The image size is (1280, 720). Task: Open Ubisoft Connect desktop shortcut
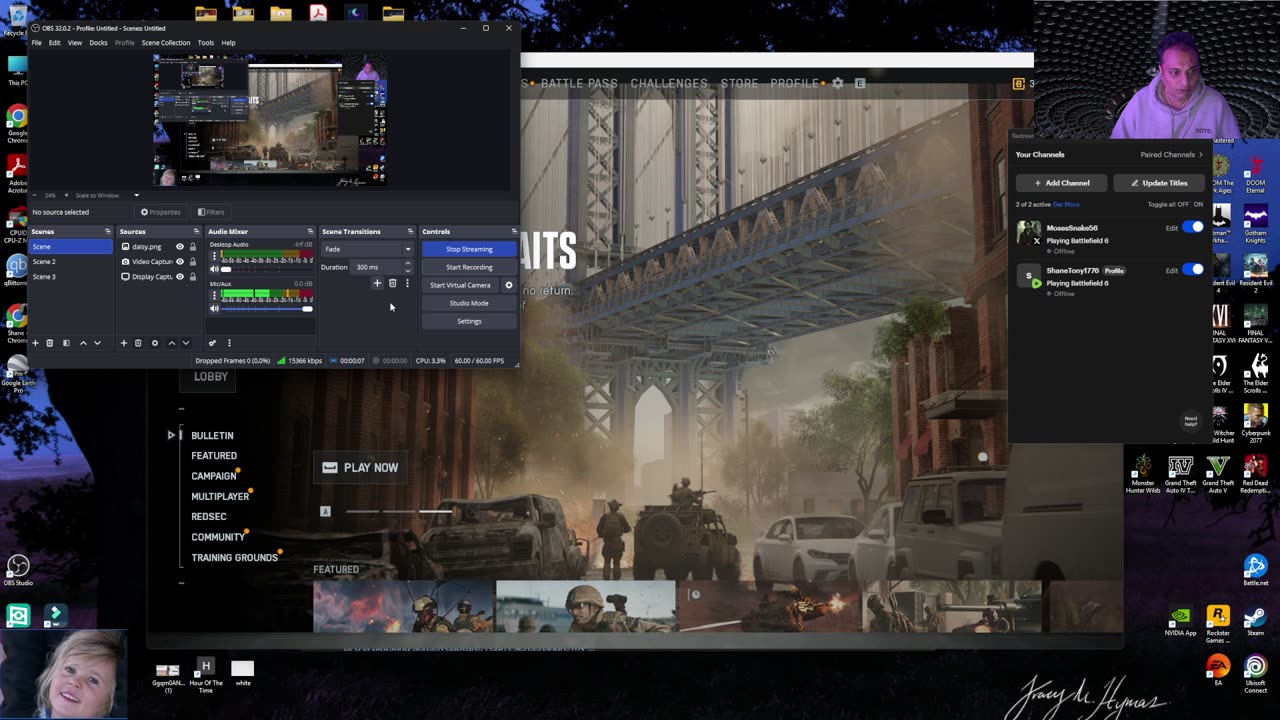point(1255,673)
